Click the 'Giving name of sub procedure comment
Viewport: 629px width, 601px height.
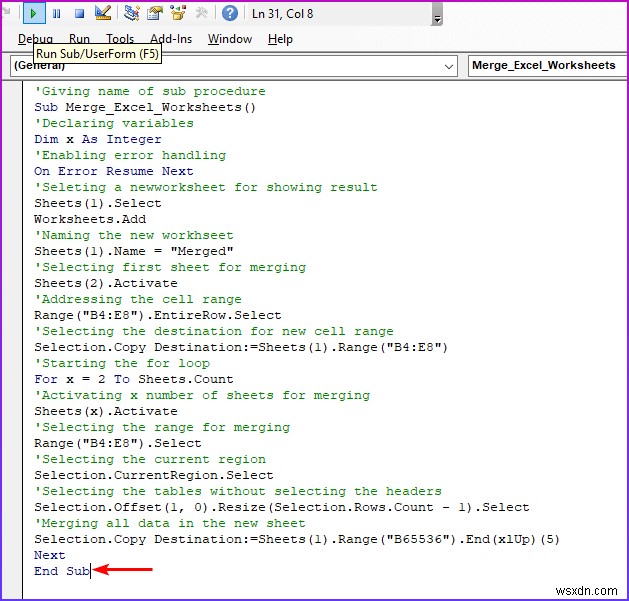click(x=150, y=91)
